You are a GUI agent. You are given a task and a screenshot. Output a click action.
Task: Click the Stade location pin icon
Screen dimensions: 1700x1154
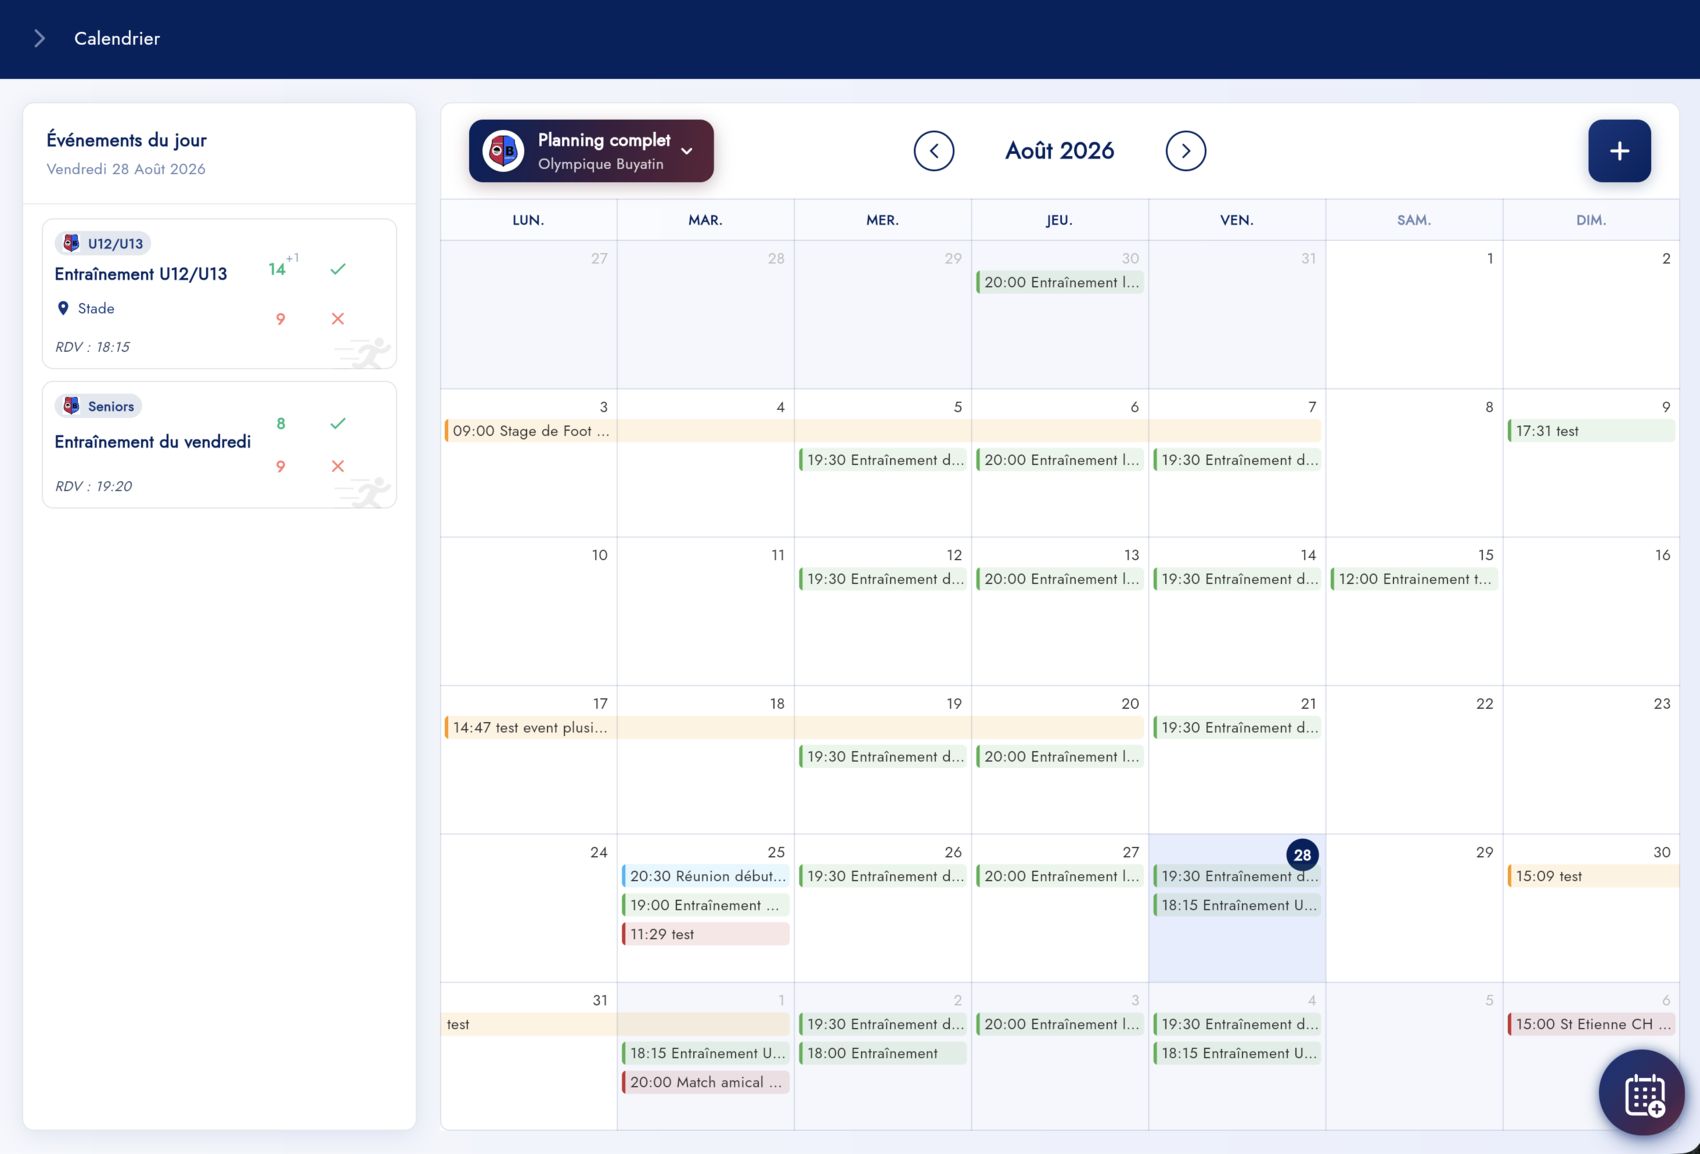[63, 308]
